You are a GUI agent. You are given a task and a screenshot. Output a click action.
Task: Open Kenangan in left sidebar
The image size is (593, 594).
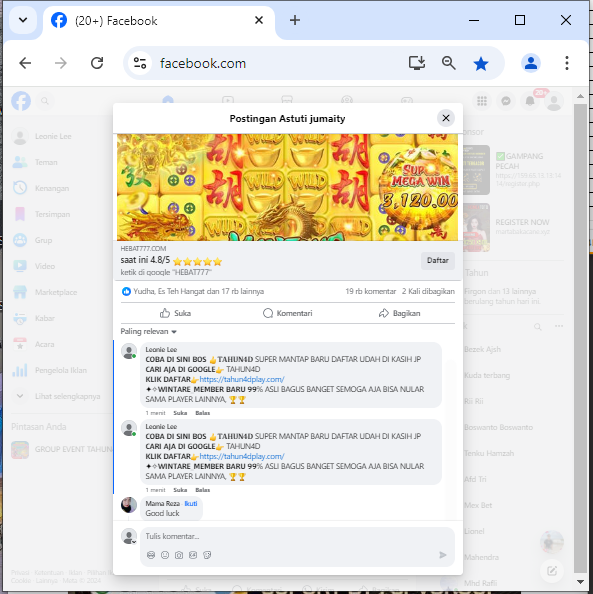coord(52,188)
